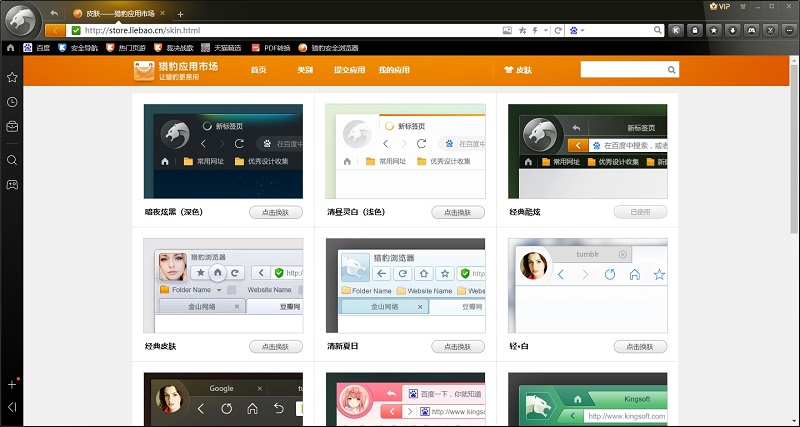Open history clock in left sidebar

12,102
